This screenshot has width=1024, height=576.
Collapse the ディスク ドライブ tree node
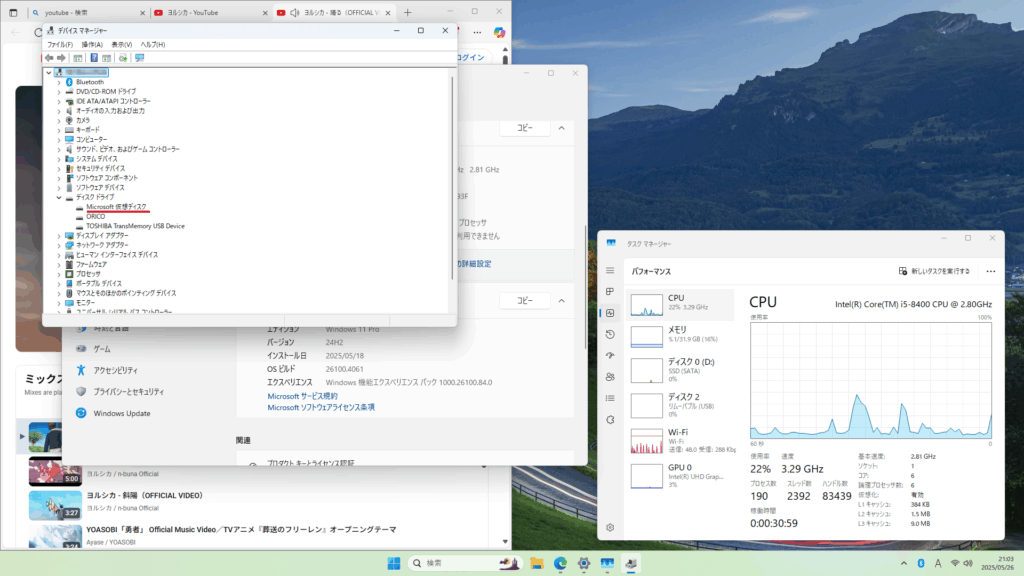point(59,198)
